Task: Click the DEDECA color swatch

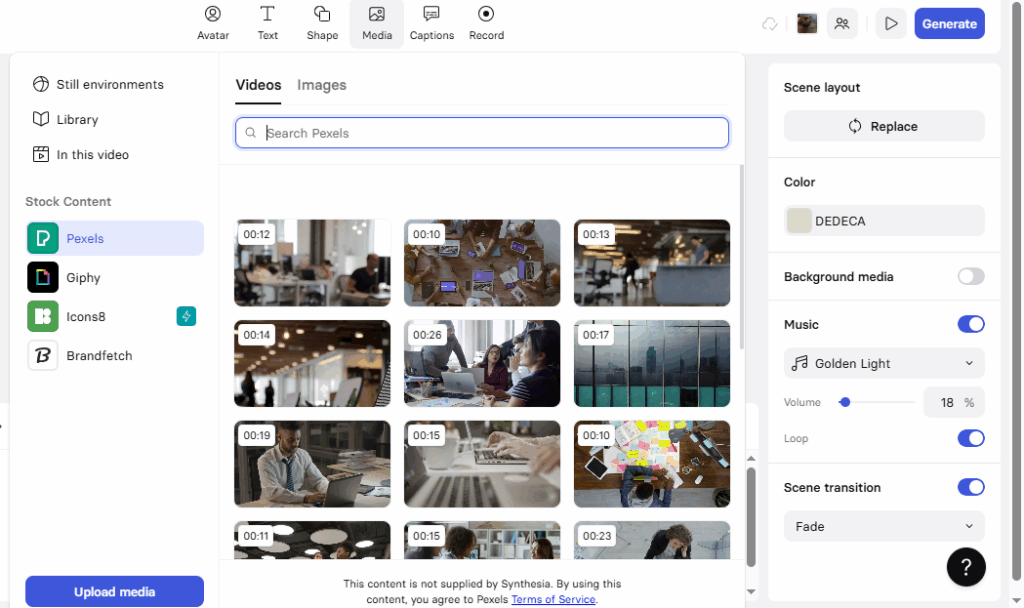Action: point(884,219)
